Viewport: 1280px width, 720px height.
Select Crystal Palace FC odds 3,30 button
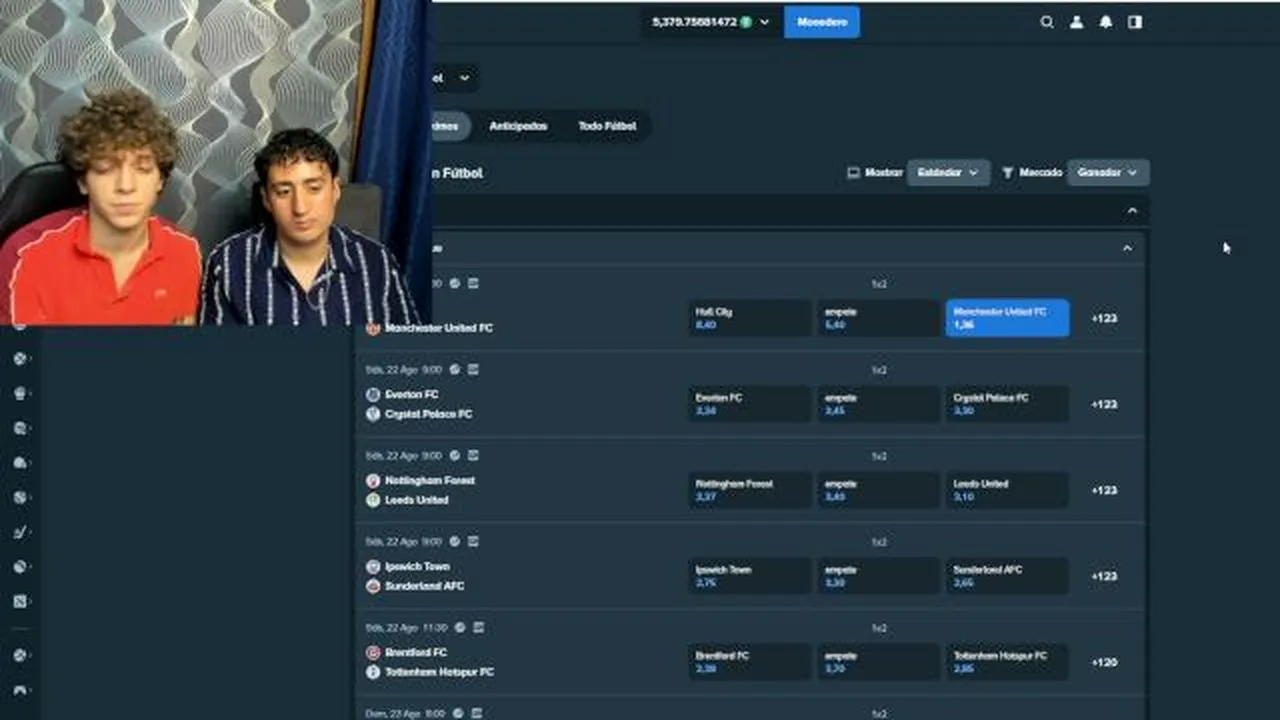click(x=1007, y=404)
